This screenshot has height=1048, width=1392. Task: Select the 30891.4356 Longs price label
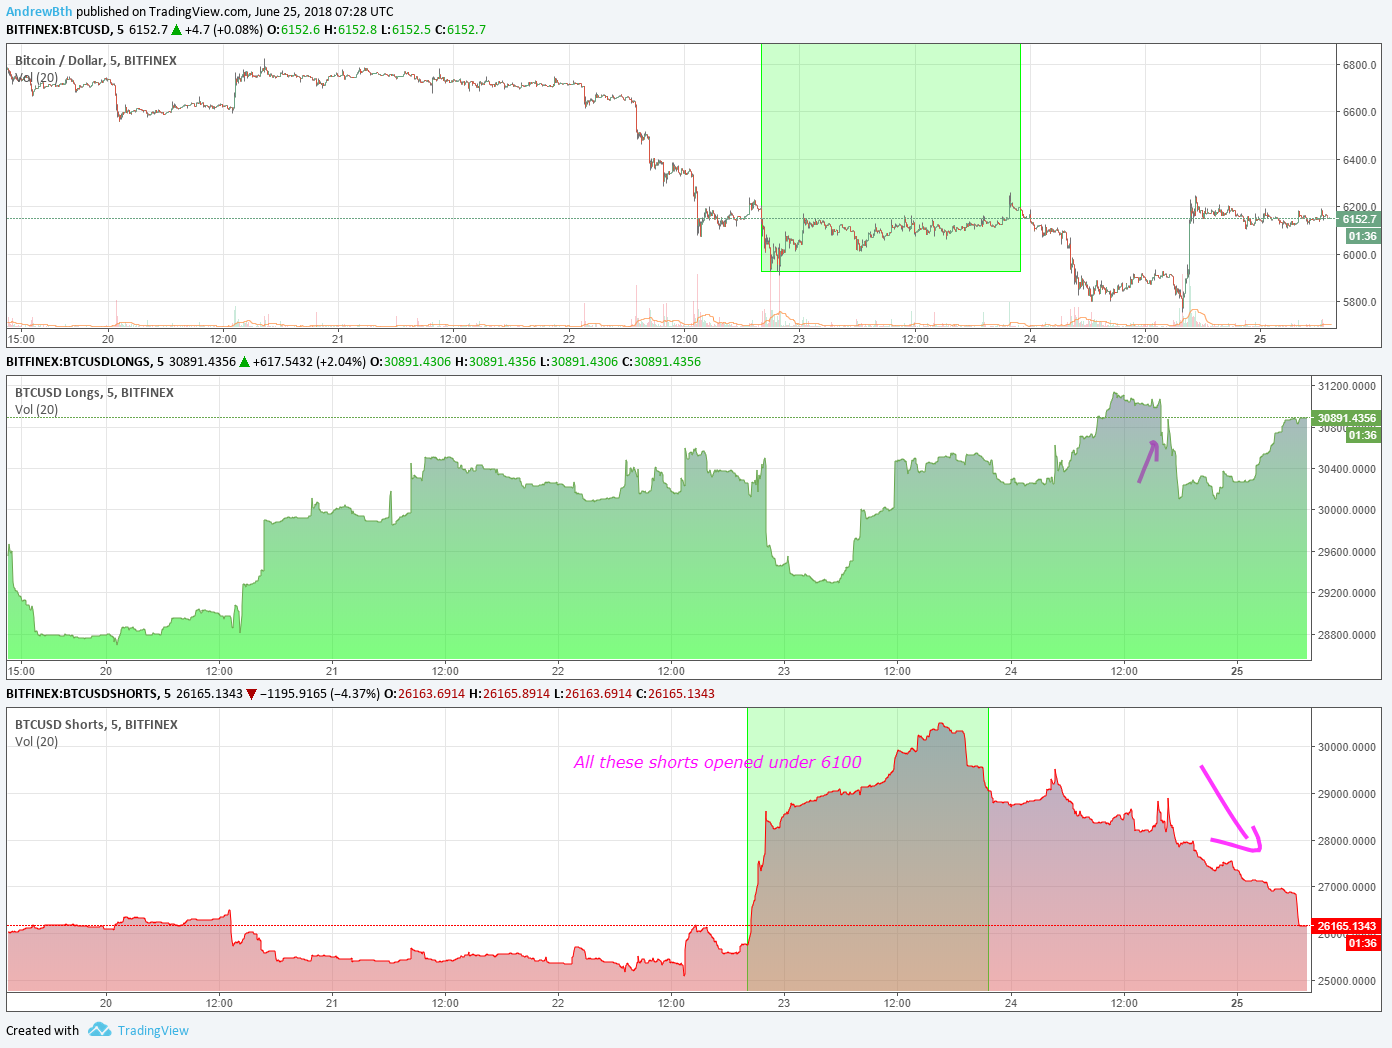pyautogui.click(x=1346, y=418)
